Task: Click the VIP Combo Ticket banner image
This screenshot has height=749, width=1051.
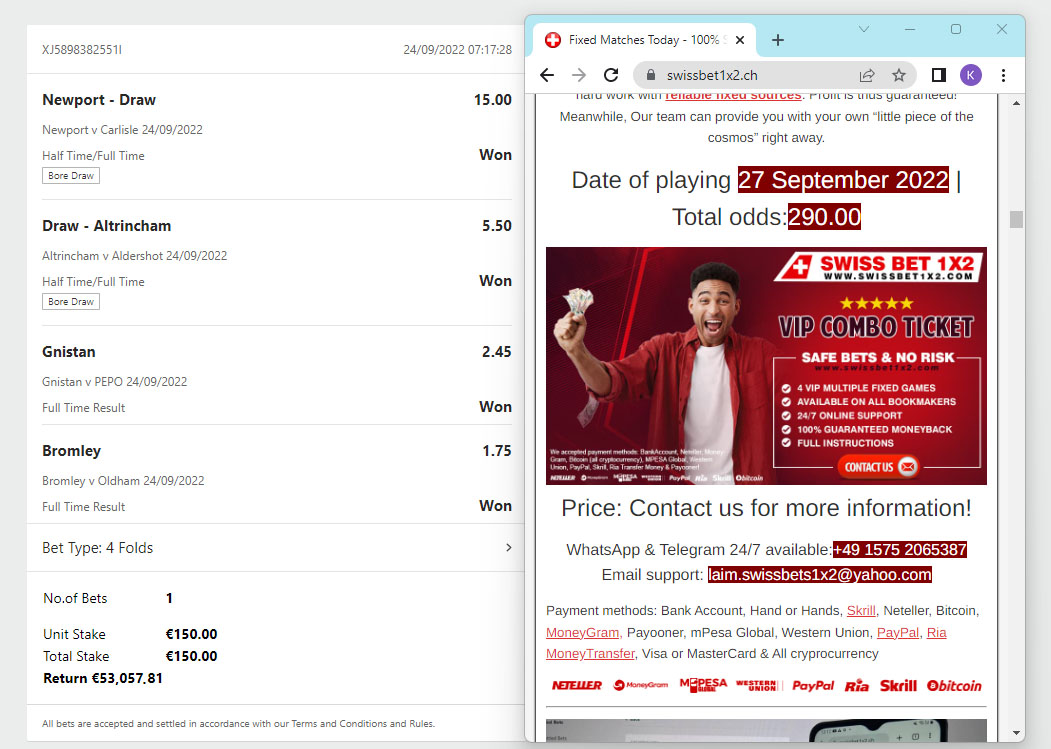Action: coord(766,365)
